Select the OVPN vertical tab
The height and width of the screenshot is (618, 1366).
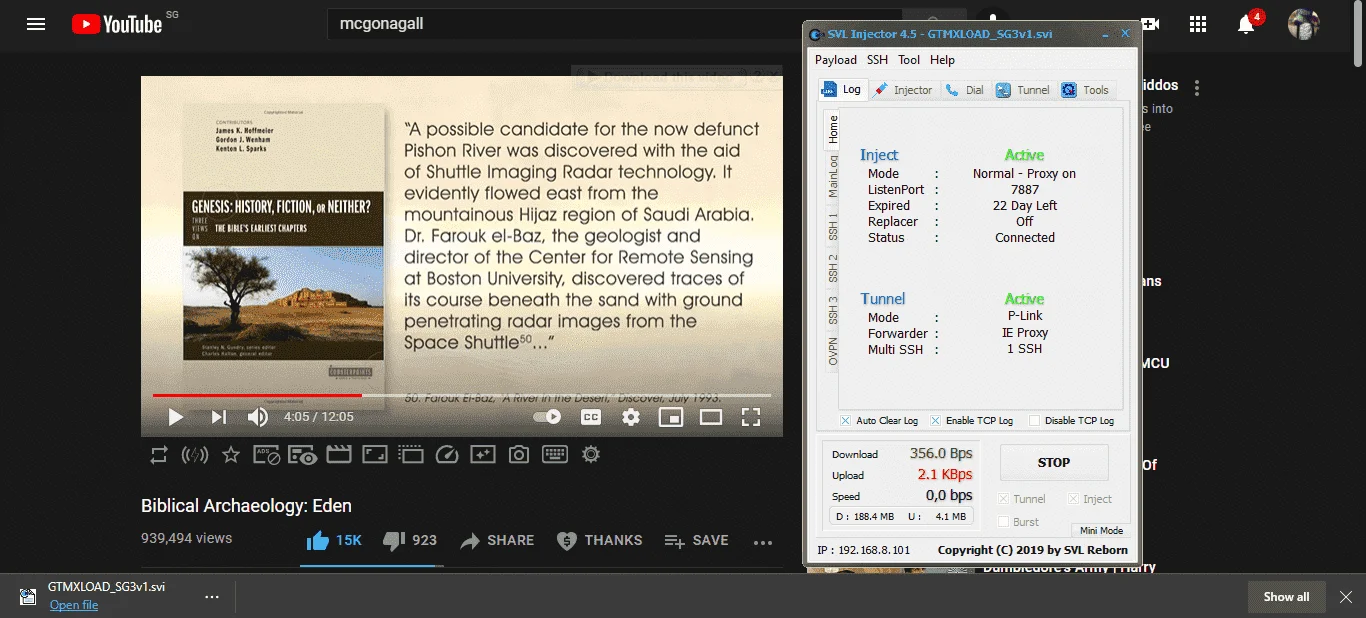[x=832, y=351]
